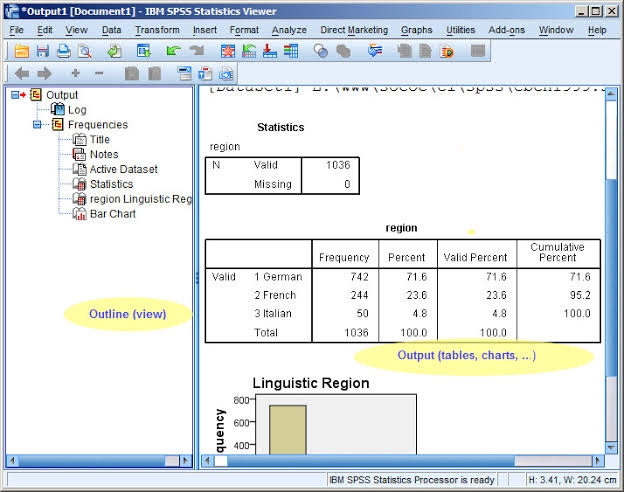Open a file with the folder icon
The width and height of the screenshot is (624, 492).
point(21,51)
